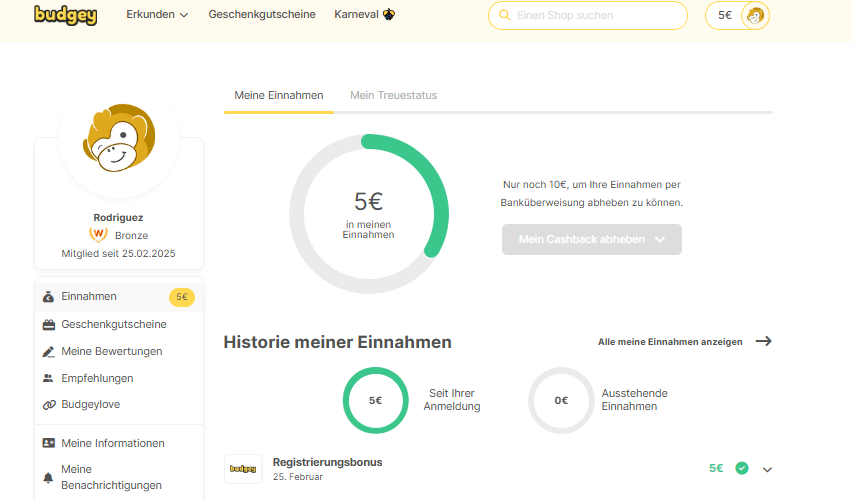The height and width of the screenshot is (502, 853).
Task: Click the Empfehlungen people icon
Action: point(48,379)
